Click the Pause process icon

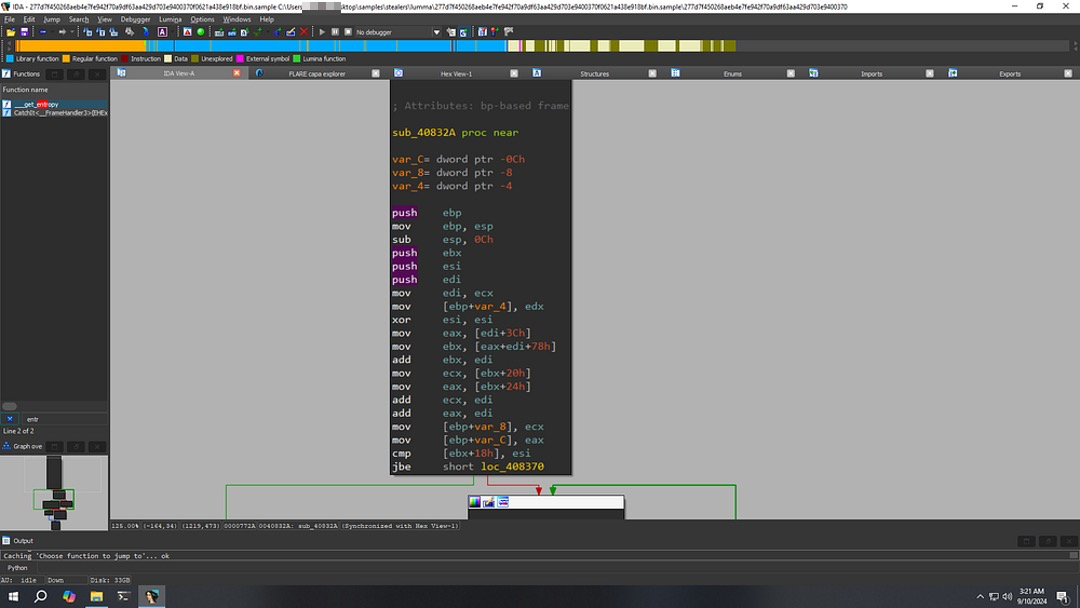point(334,32)
